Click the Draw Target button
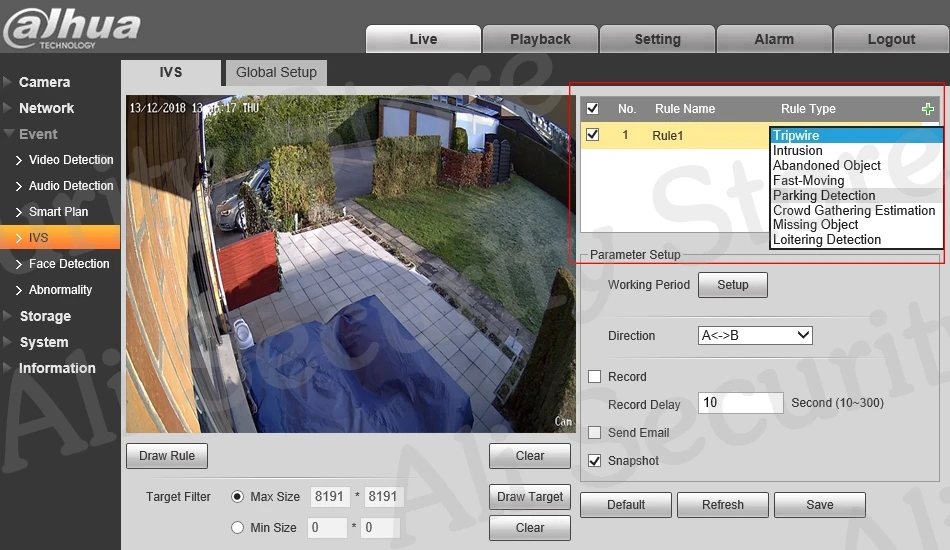This screenshot has width=950, height=550. tap(530, 497)
